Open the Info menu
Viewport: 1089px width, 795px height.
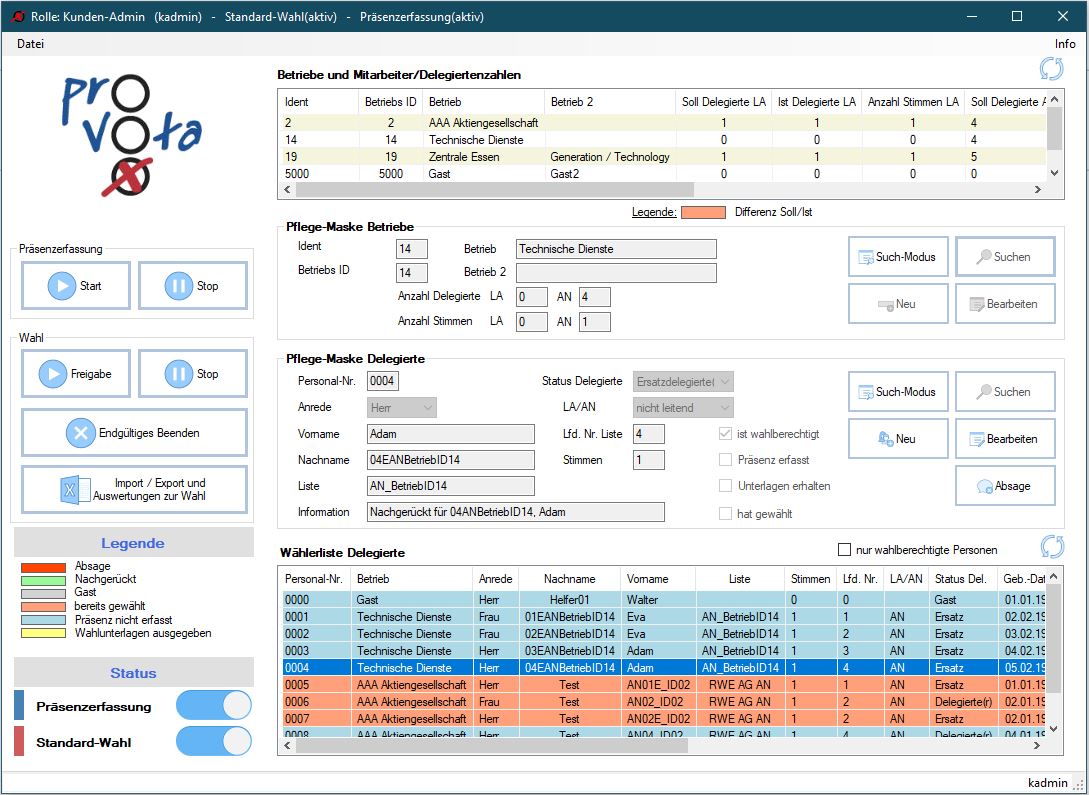coord(1064,44)
